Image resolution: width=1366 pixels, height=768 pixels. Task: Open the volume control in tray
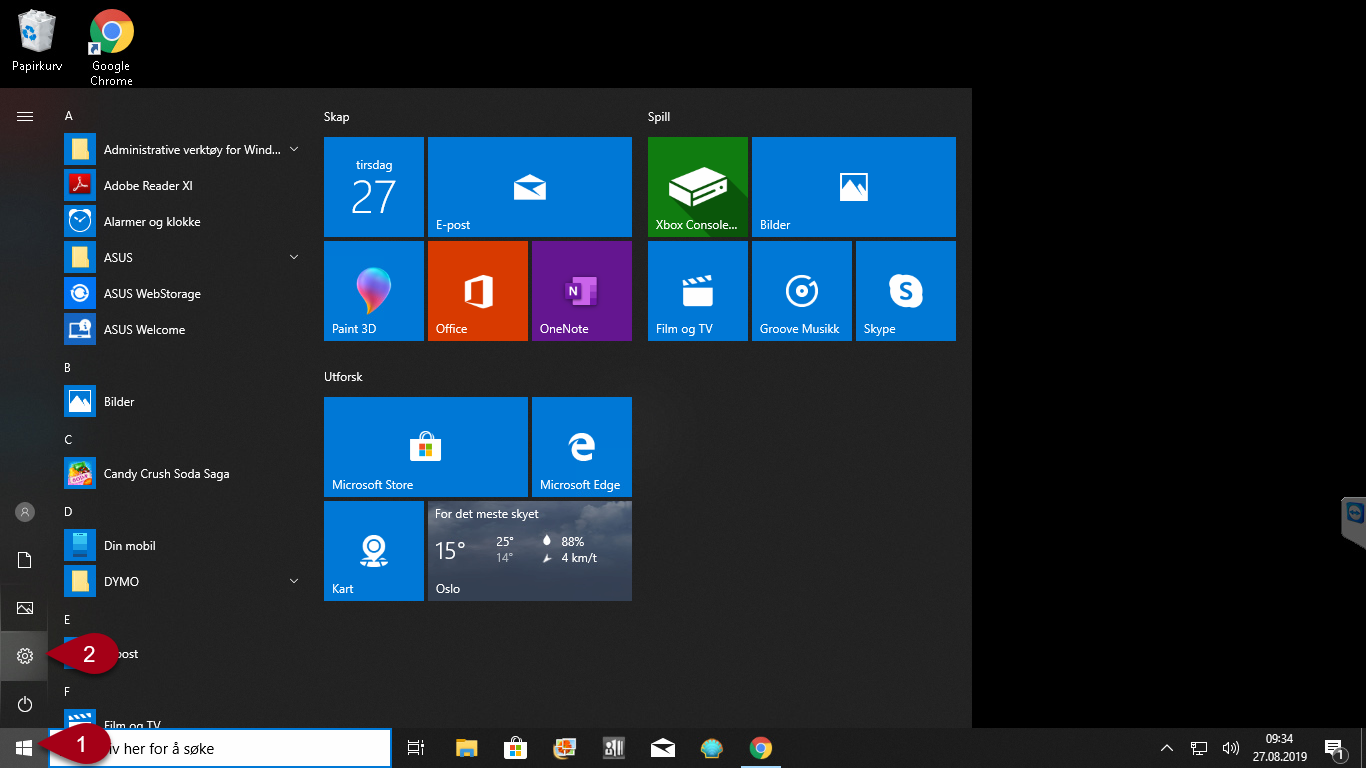click(x=1230, y=748)
